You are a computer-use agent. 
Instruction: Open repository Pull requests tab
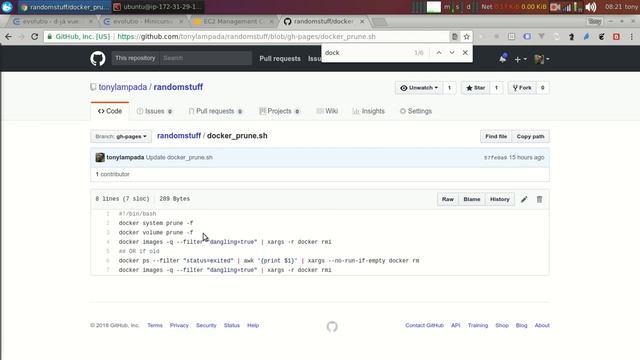pos(216,111)
